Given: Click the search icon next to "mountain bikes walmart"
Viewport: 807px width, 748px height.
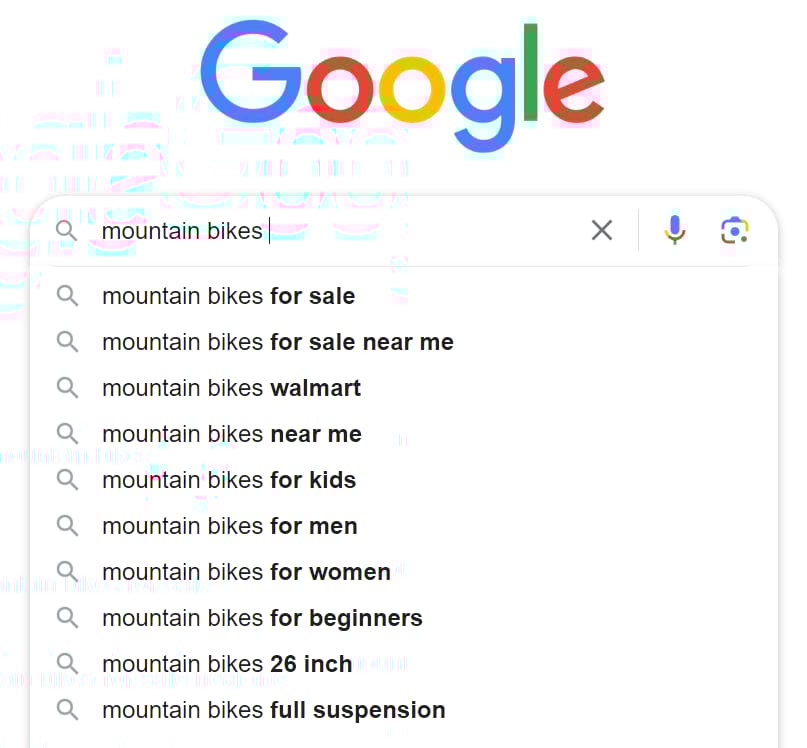Looking at the screenshot, I should click(x=68, y=388).
